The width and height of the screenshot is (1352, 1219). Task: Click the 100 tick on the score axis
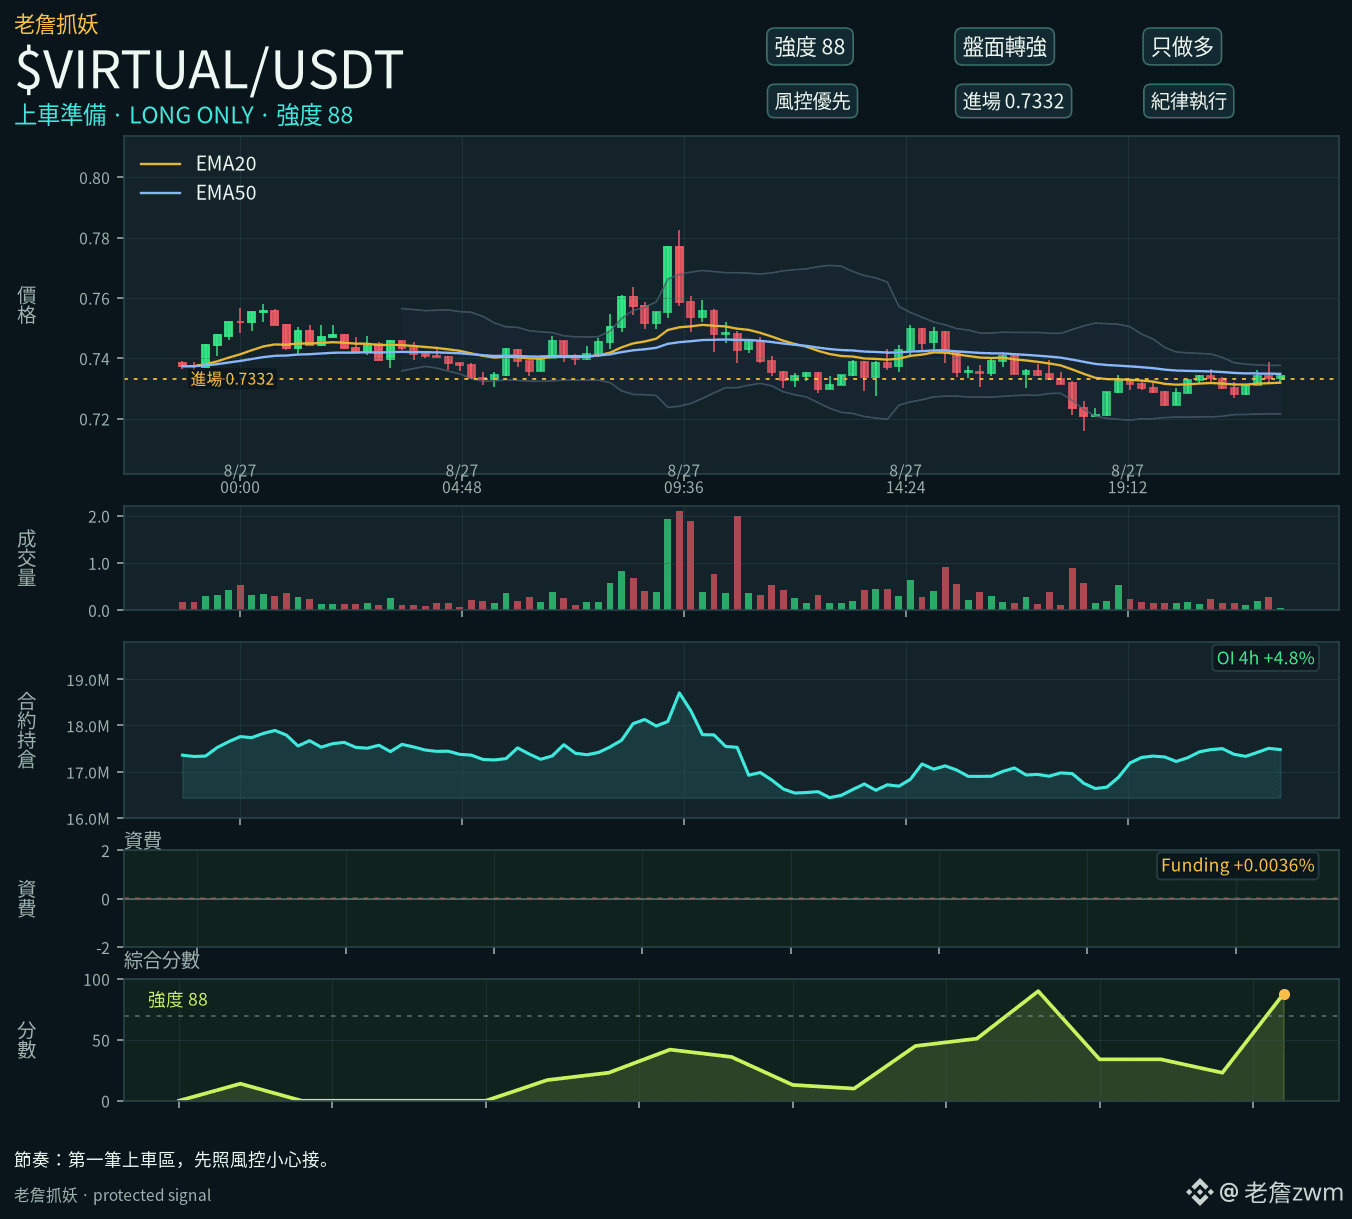click(x=97, y=980)
